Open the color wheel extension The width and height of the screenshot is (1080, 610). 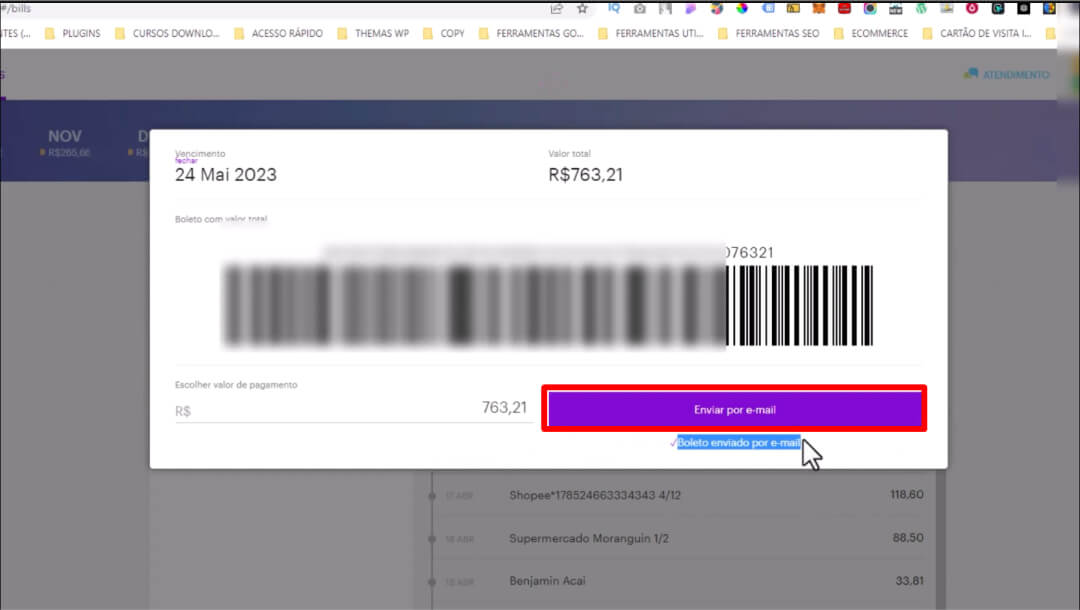point(740,7)
